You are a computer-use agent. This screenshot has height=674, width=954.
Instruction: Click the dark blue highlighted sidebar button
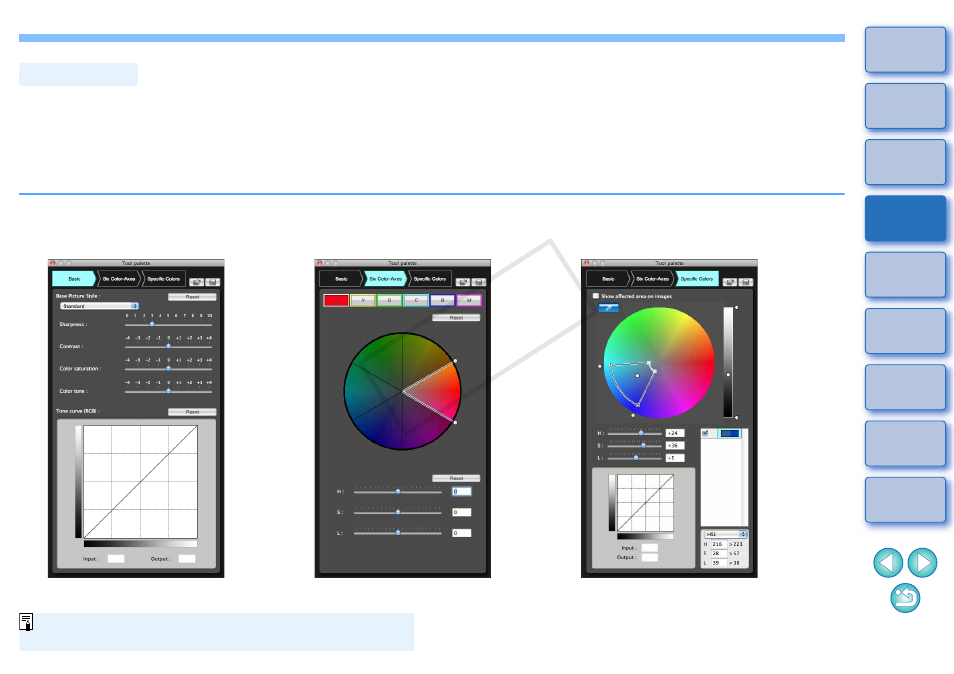[905, 218]
